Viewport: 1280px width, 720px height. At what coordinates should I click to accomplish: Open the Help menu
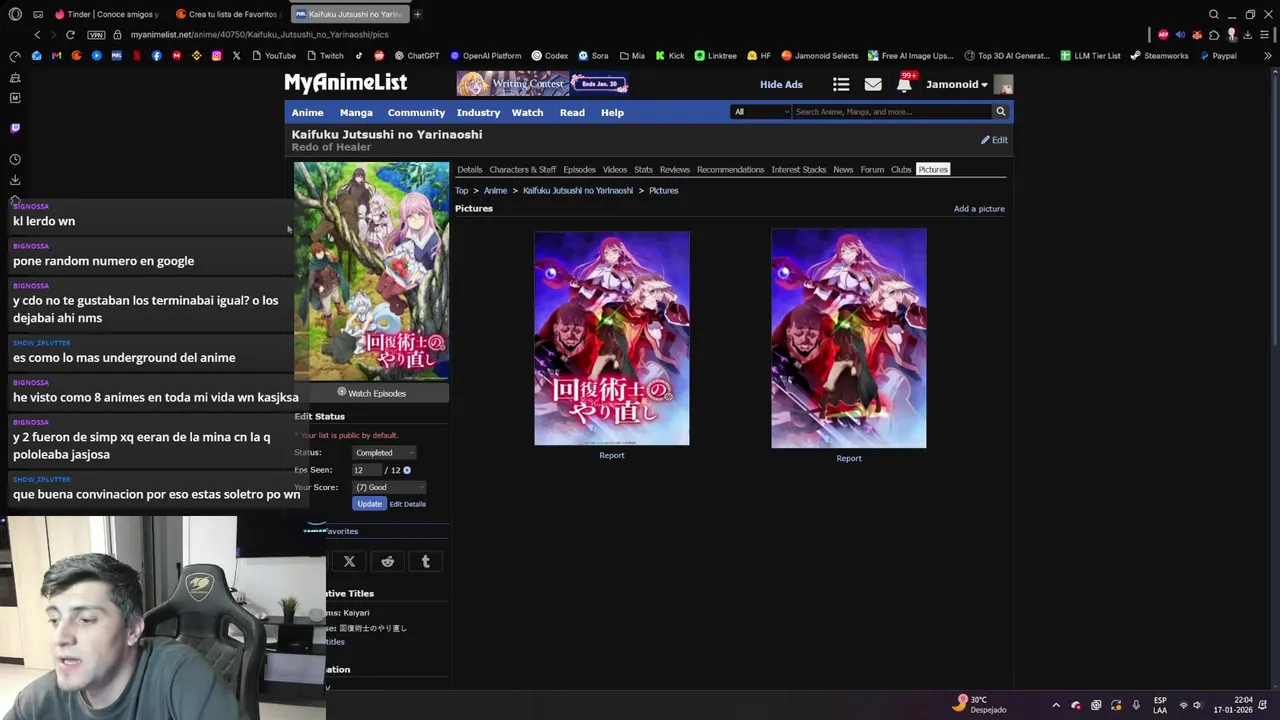pyautogui.click(x=612, y=113)
